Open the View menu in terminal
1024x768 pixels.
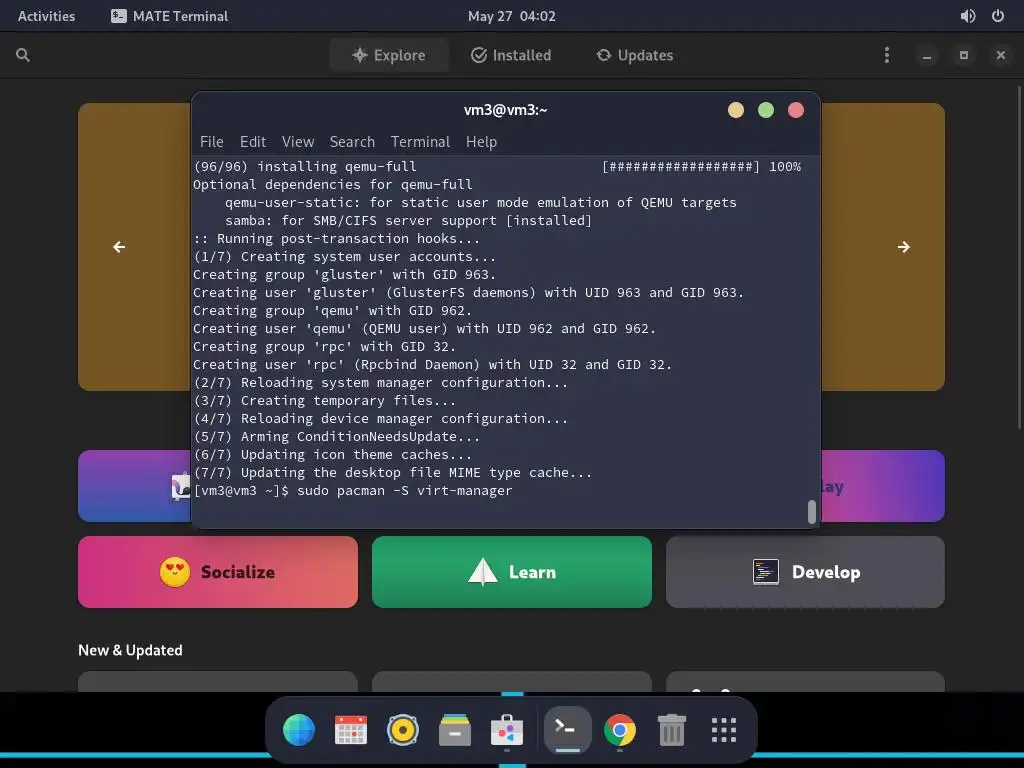(x=298, y=142)
